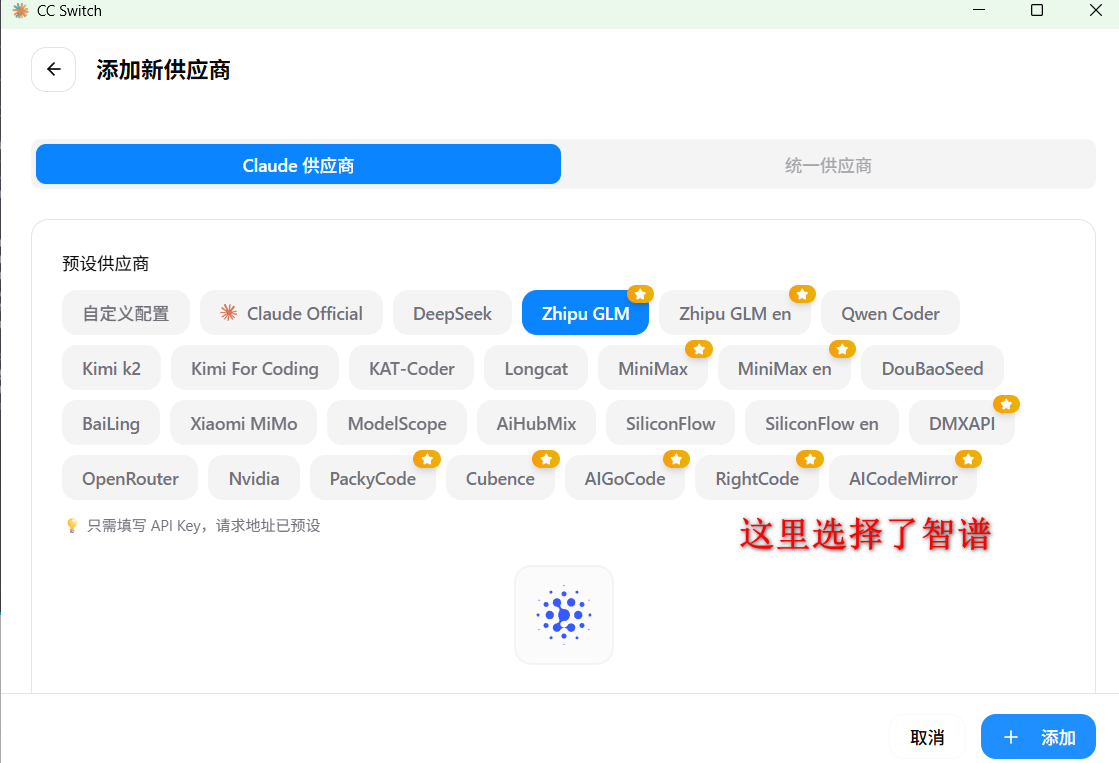Switch to the 统一供应商 tab
Image resolution: width=1119 pixels, height=763 pixels.
pyautogui.click(x=828, y=165)
